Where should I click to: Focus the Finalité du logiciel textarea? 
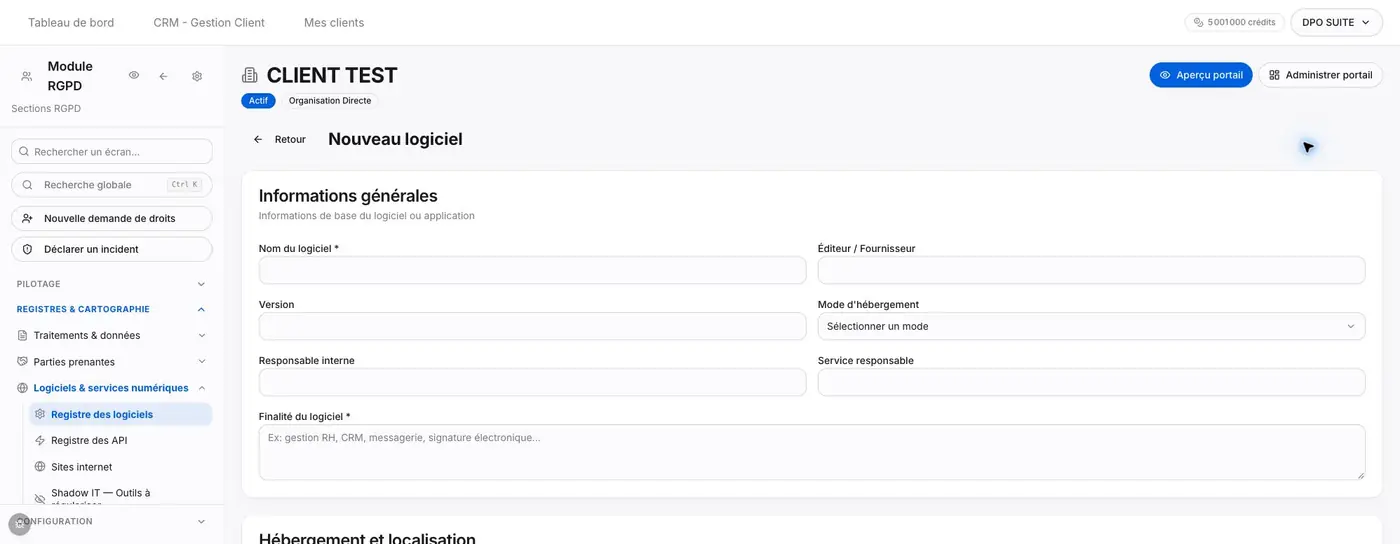tap(812, 452)
